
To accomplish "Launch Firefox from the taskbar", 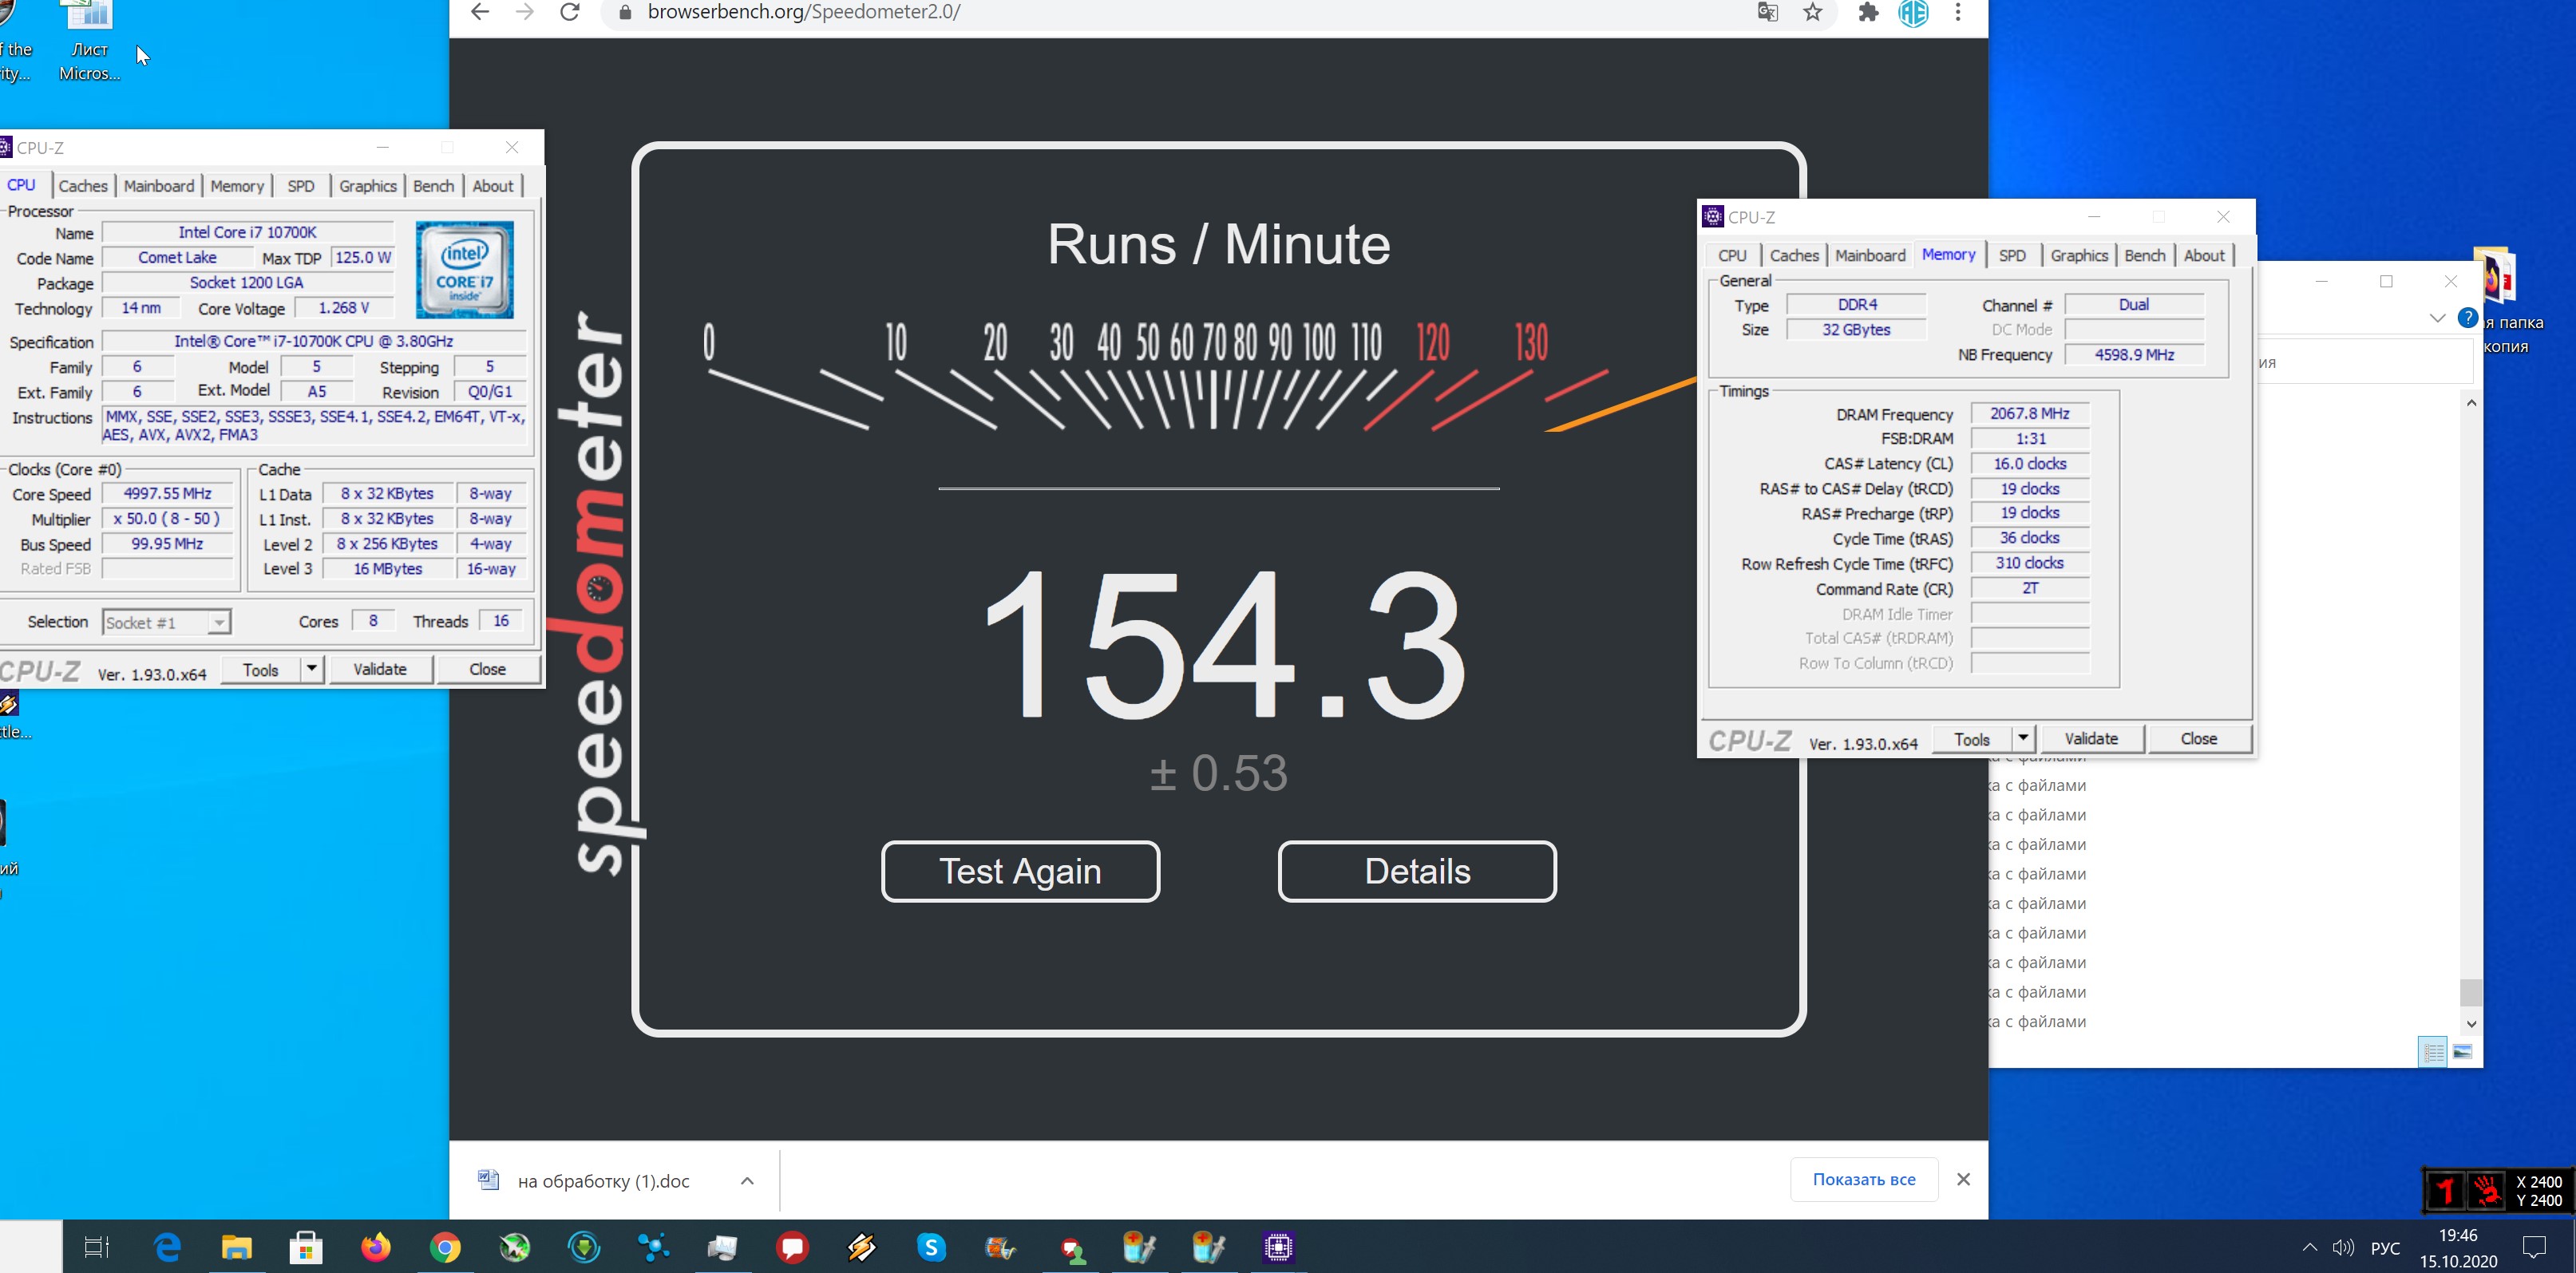I will coord(376,1247).
